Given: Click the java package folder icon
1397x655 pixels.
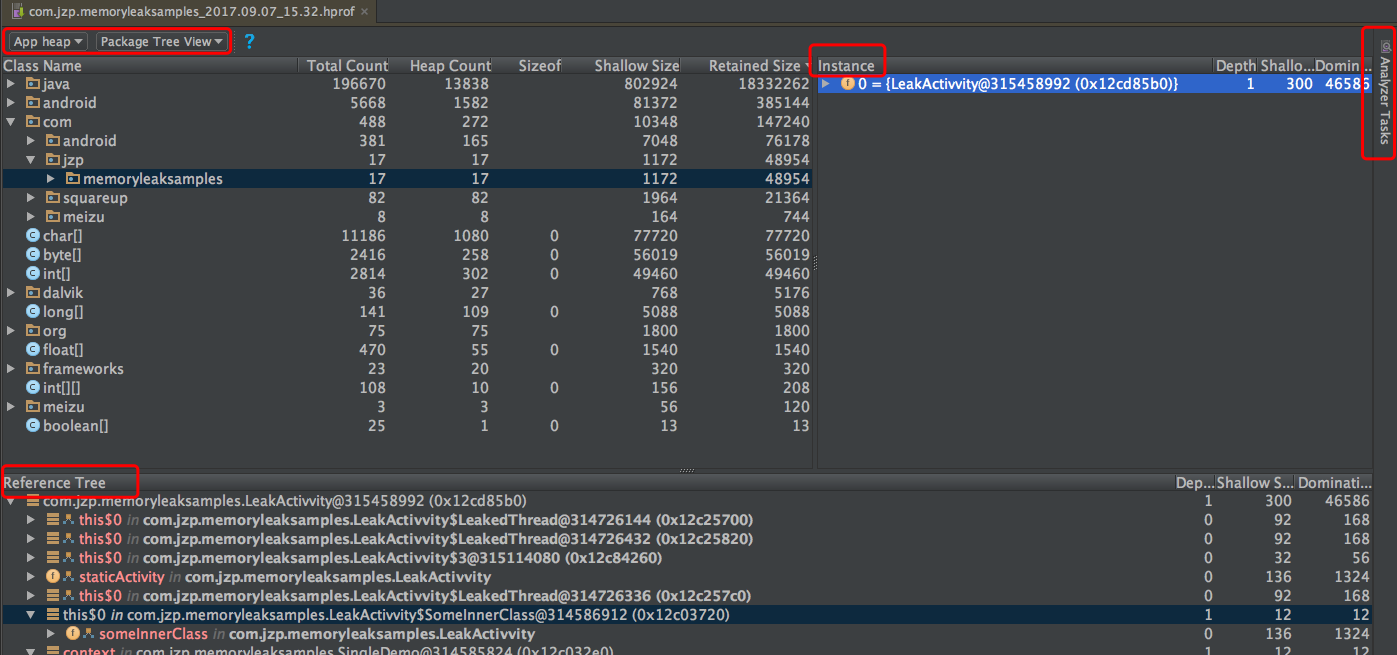Looking at the screenshot, I should (x=32, y=84).
